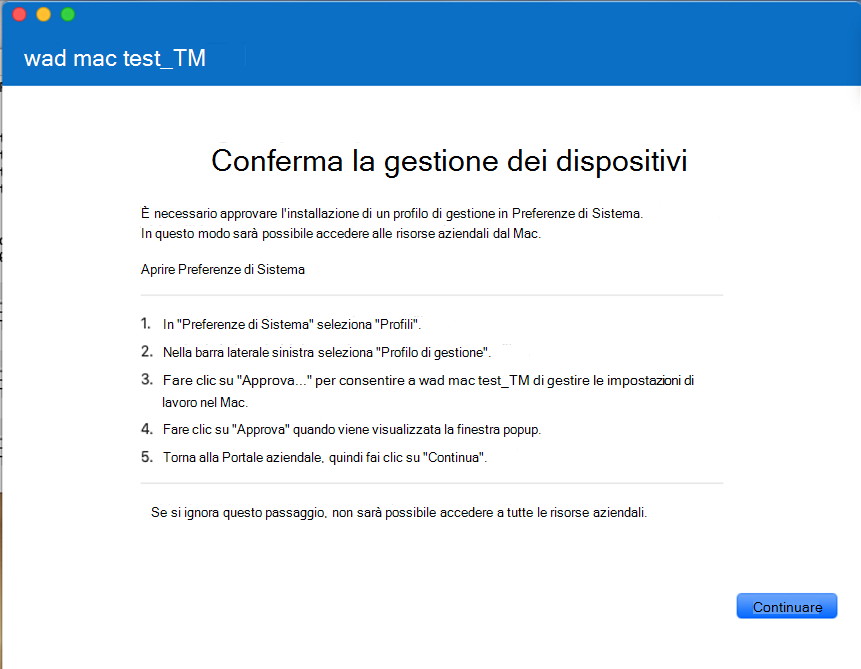Select step 1 mentioning "Profili"

(280, 324)
